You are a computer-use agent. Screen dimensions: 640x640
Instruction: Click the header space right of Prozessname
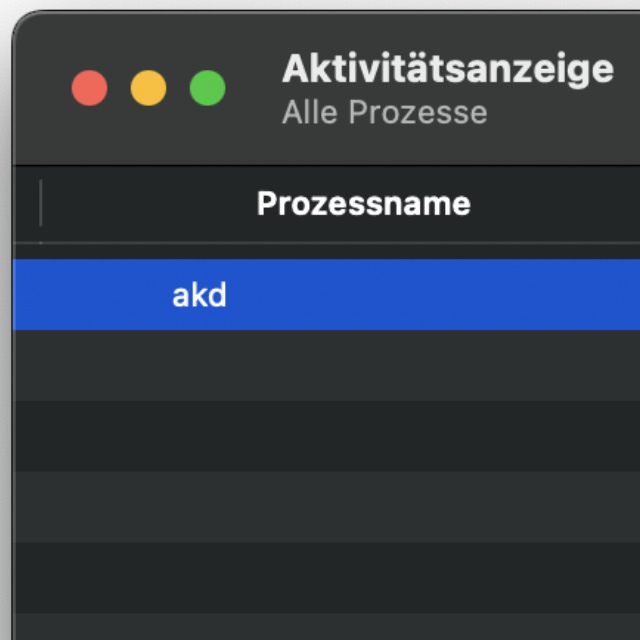click(560, 204)
